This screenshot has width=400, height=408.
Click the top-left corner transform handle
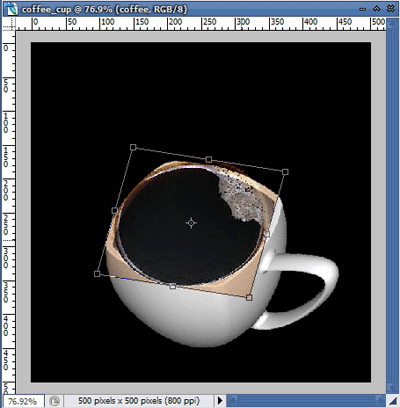(x=133, y=147)
